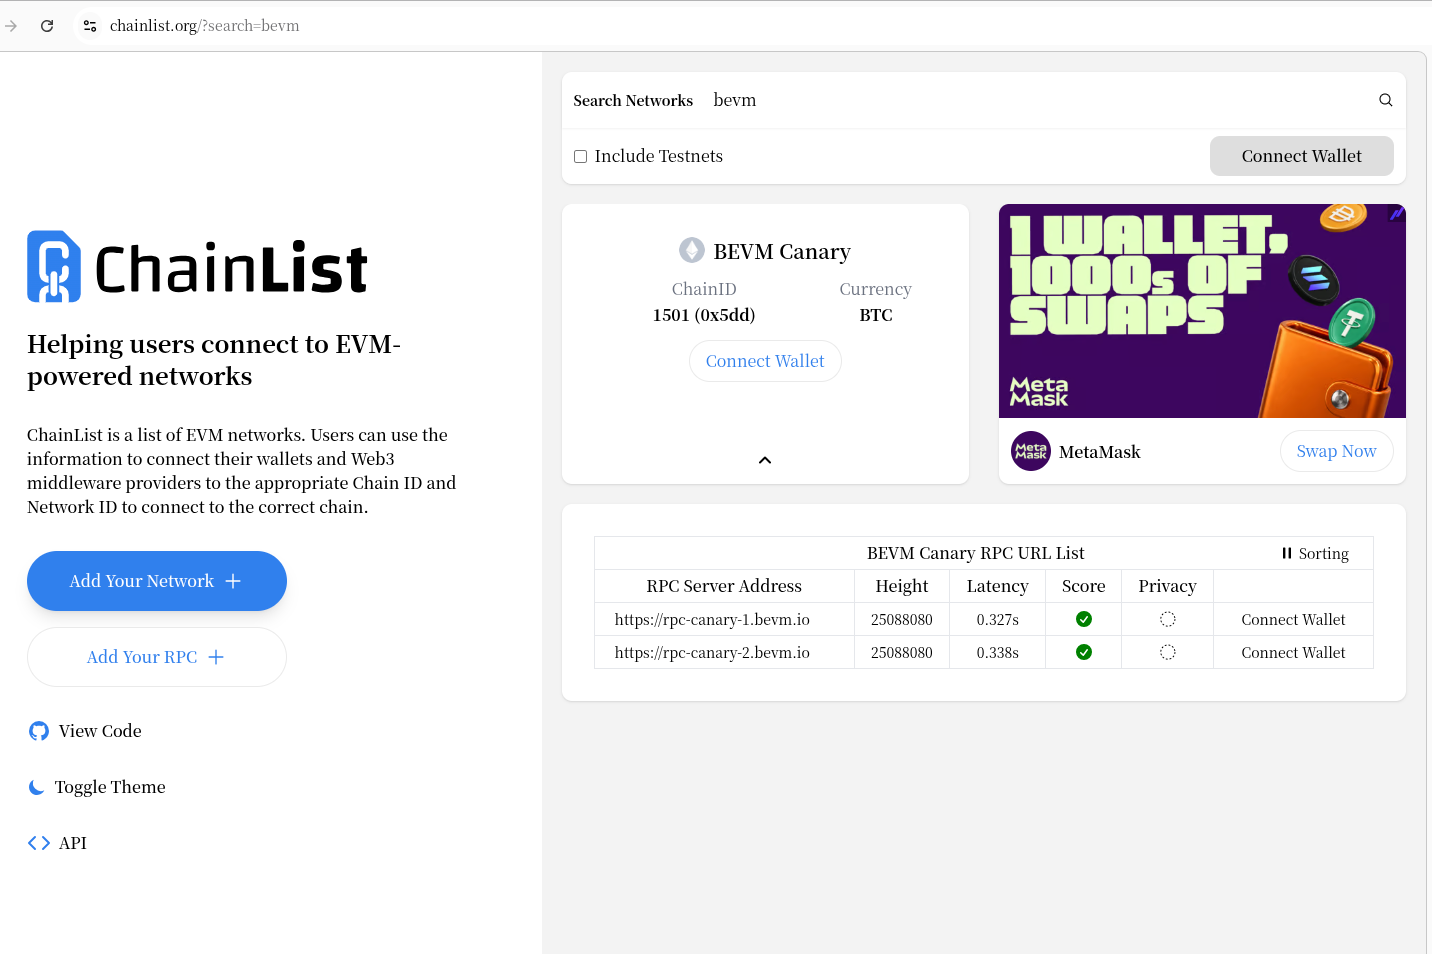Click RPC Server Address column header
This screenshot has height=954, width=1432.
(724, 586)
